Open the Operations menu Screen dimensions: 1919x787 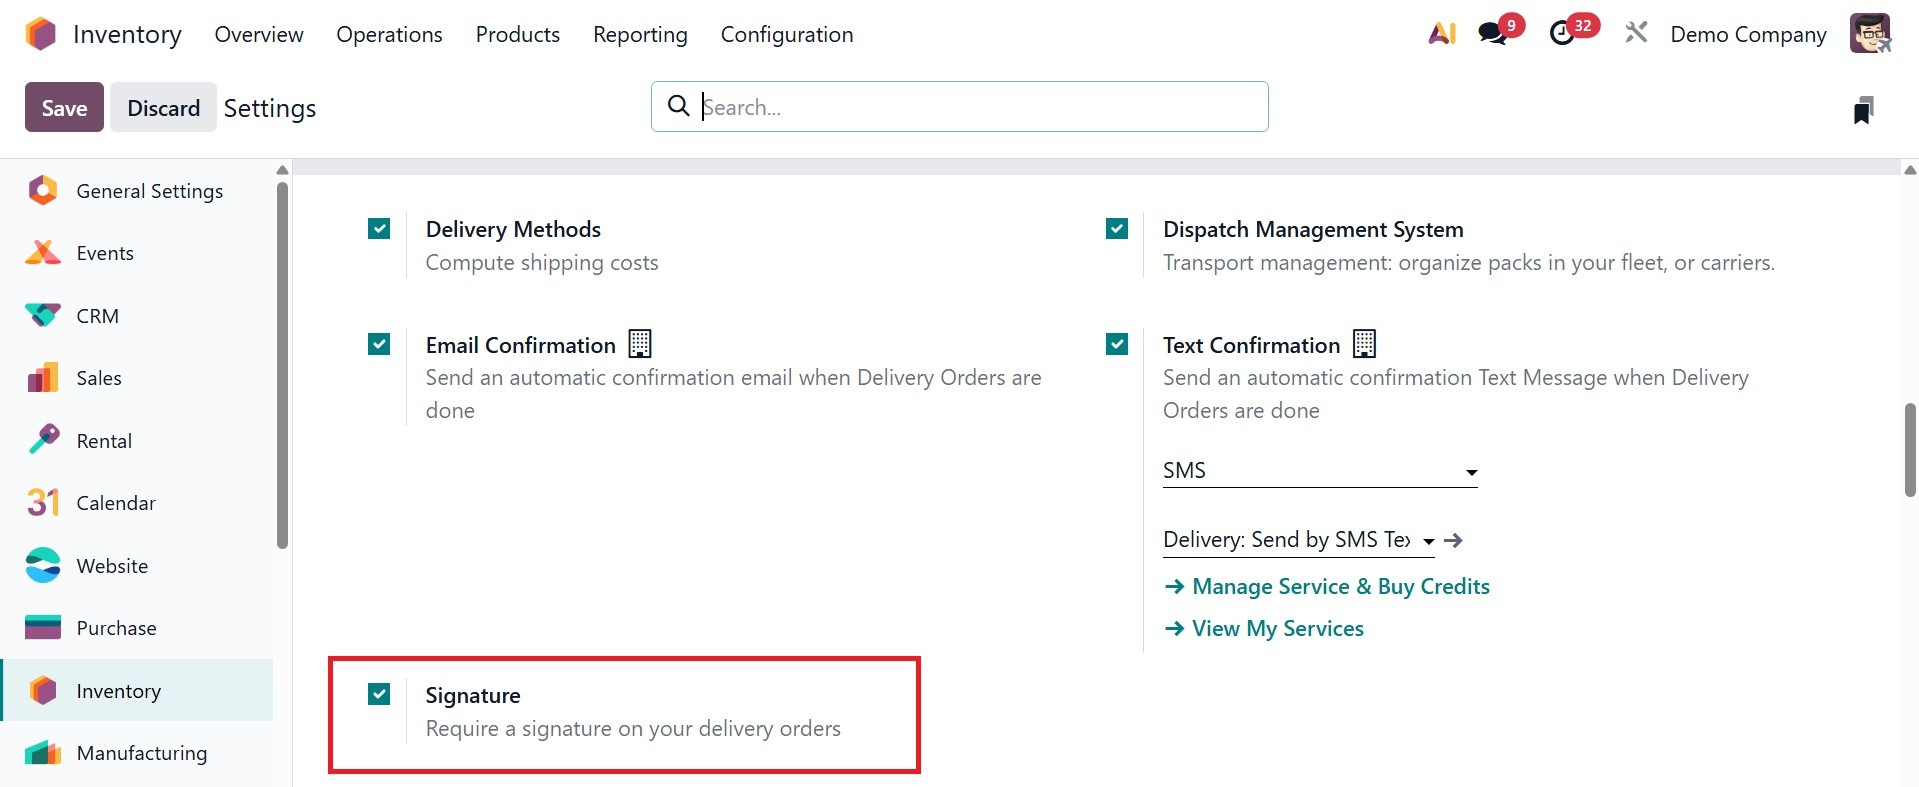coord(389,34)
